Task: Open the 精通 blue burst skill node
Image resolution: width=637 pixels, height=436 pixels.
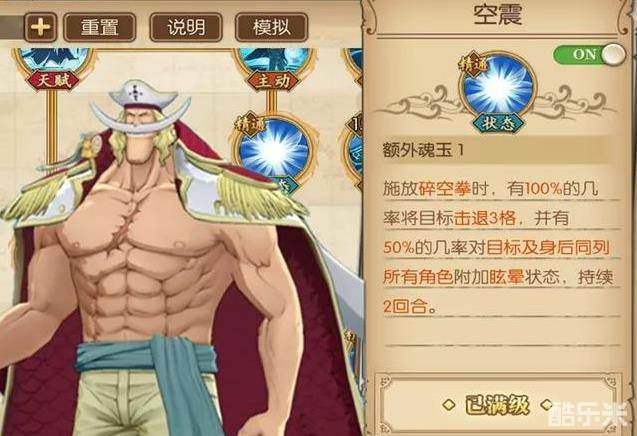Action: 273,152
